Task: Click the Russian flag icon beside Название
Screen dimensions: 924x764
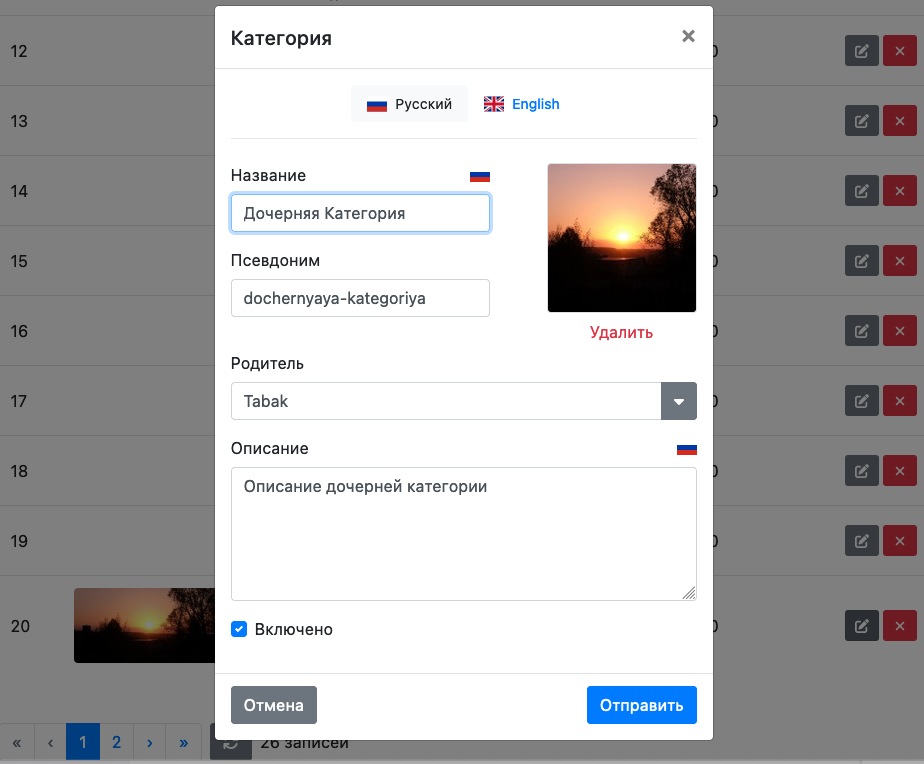Action: point(480,176)
